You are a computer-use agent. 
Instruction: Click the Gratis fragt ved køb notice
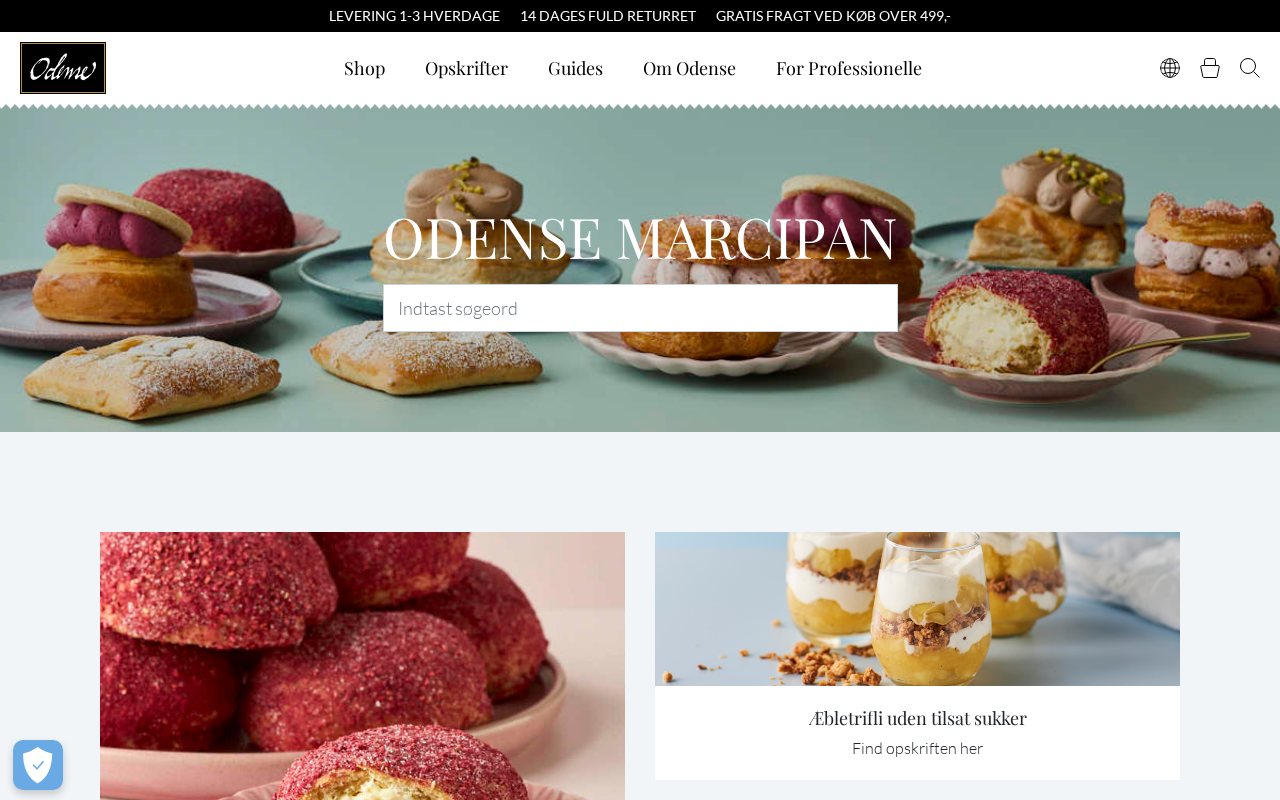coord(833,16)
